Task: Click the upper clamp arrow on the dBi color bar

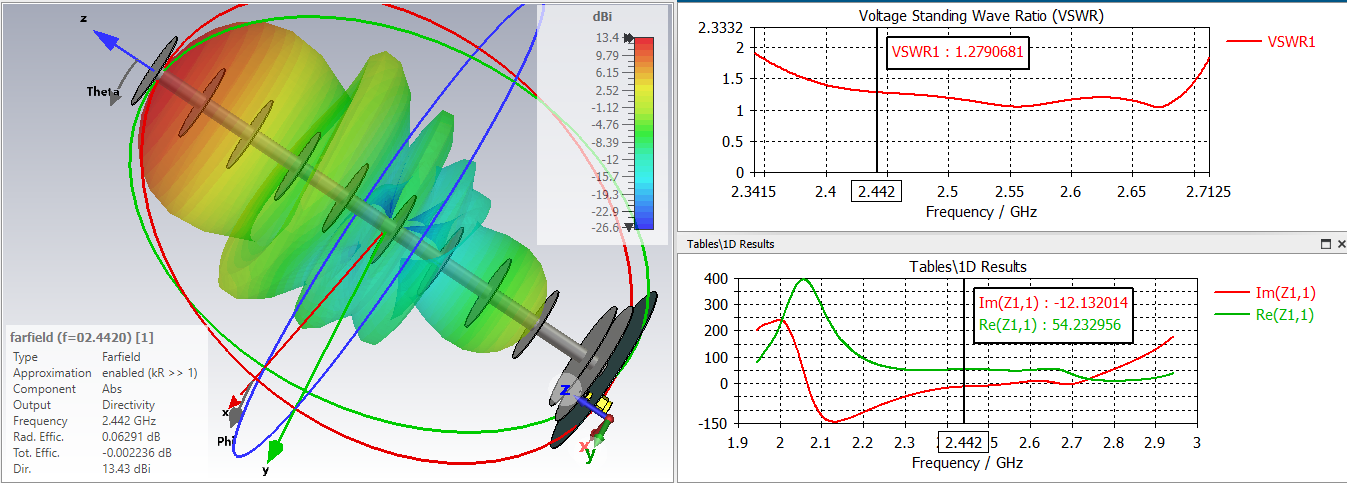Action: click(629, 37)
